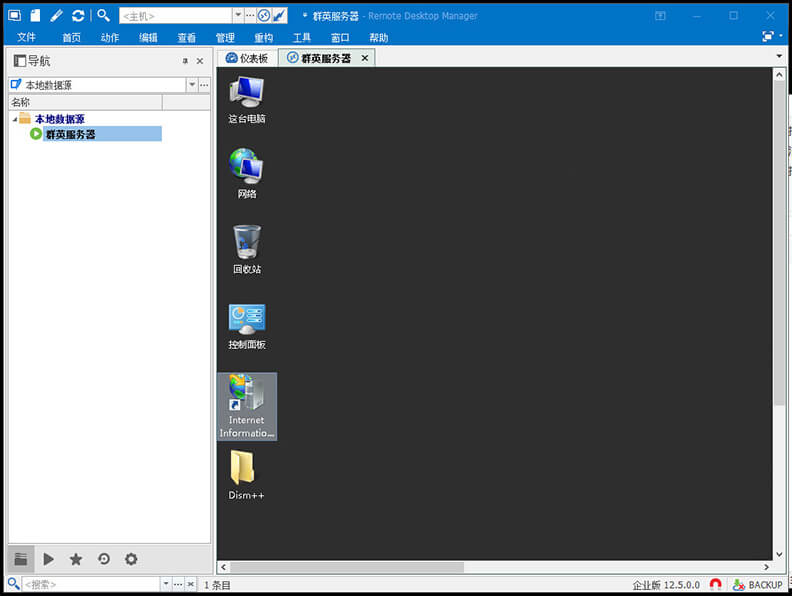Click the Internet Information Services shortcut icon
Image resolution: width=792 pixels, height=596 pixels.
246,406
